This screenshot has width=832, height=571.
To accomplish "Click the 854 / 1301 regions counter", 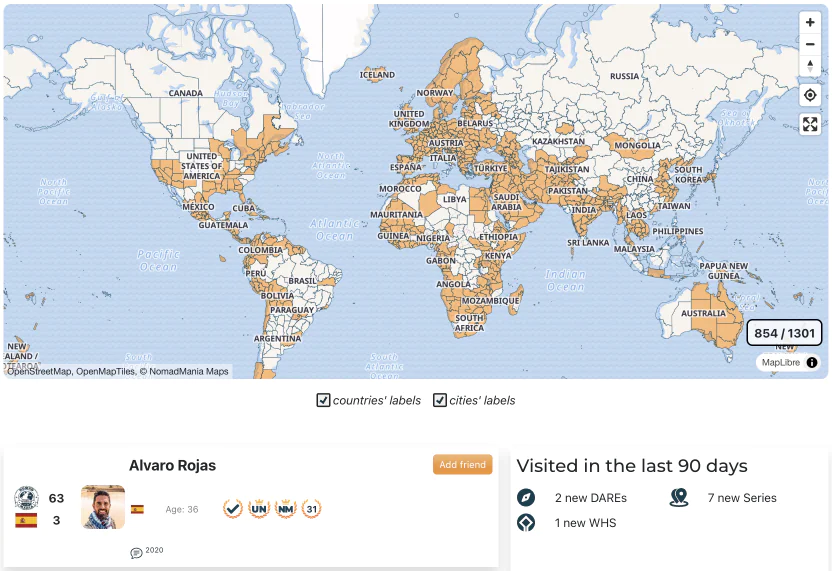I will [x=784, y=334].
